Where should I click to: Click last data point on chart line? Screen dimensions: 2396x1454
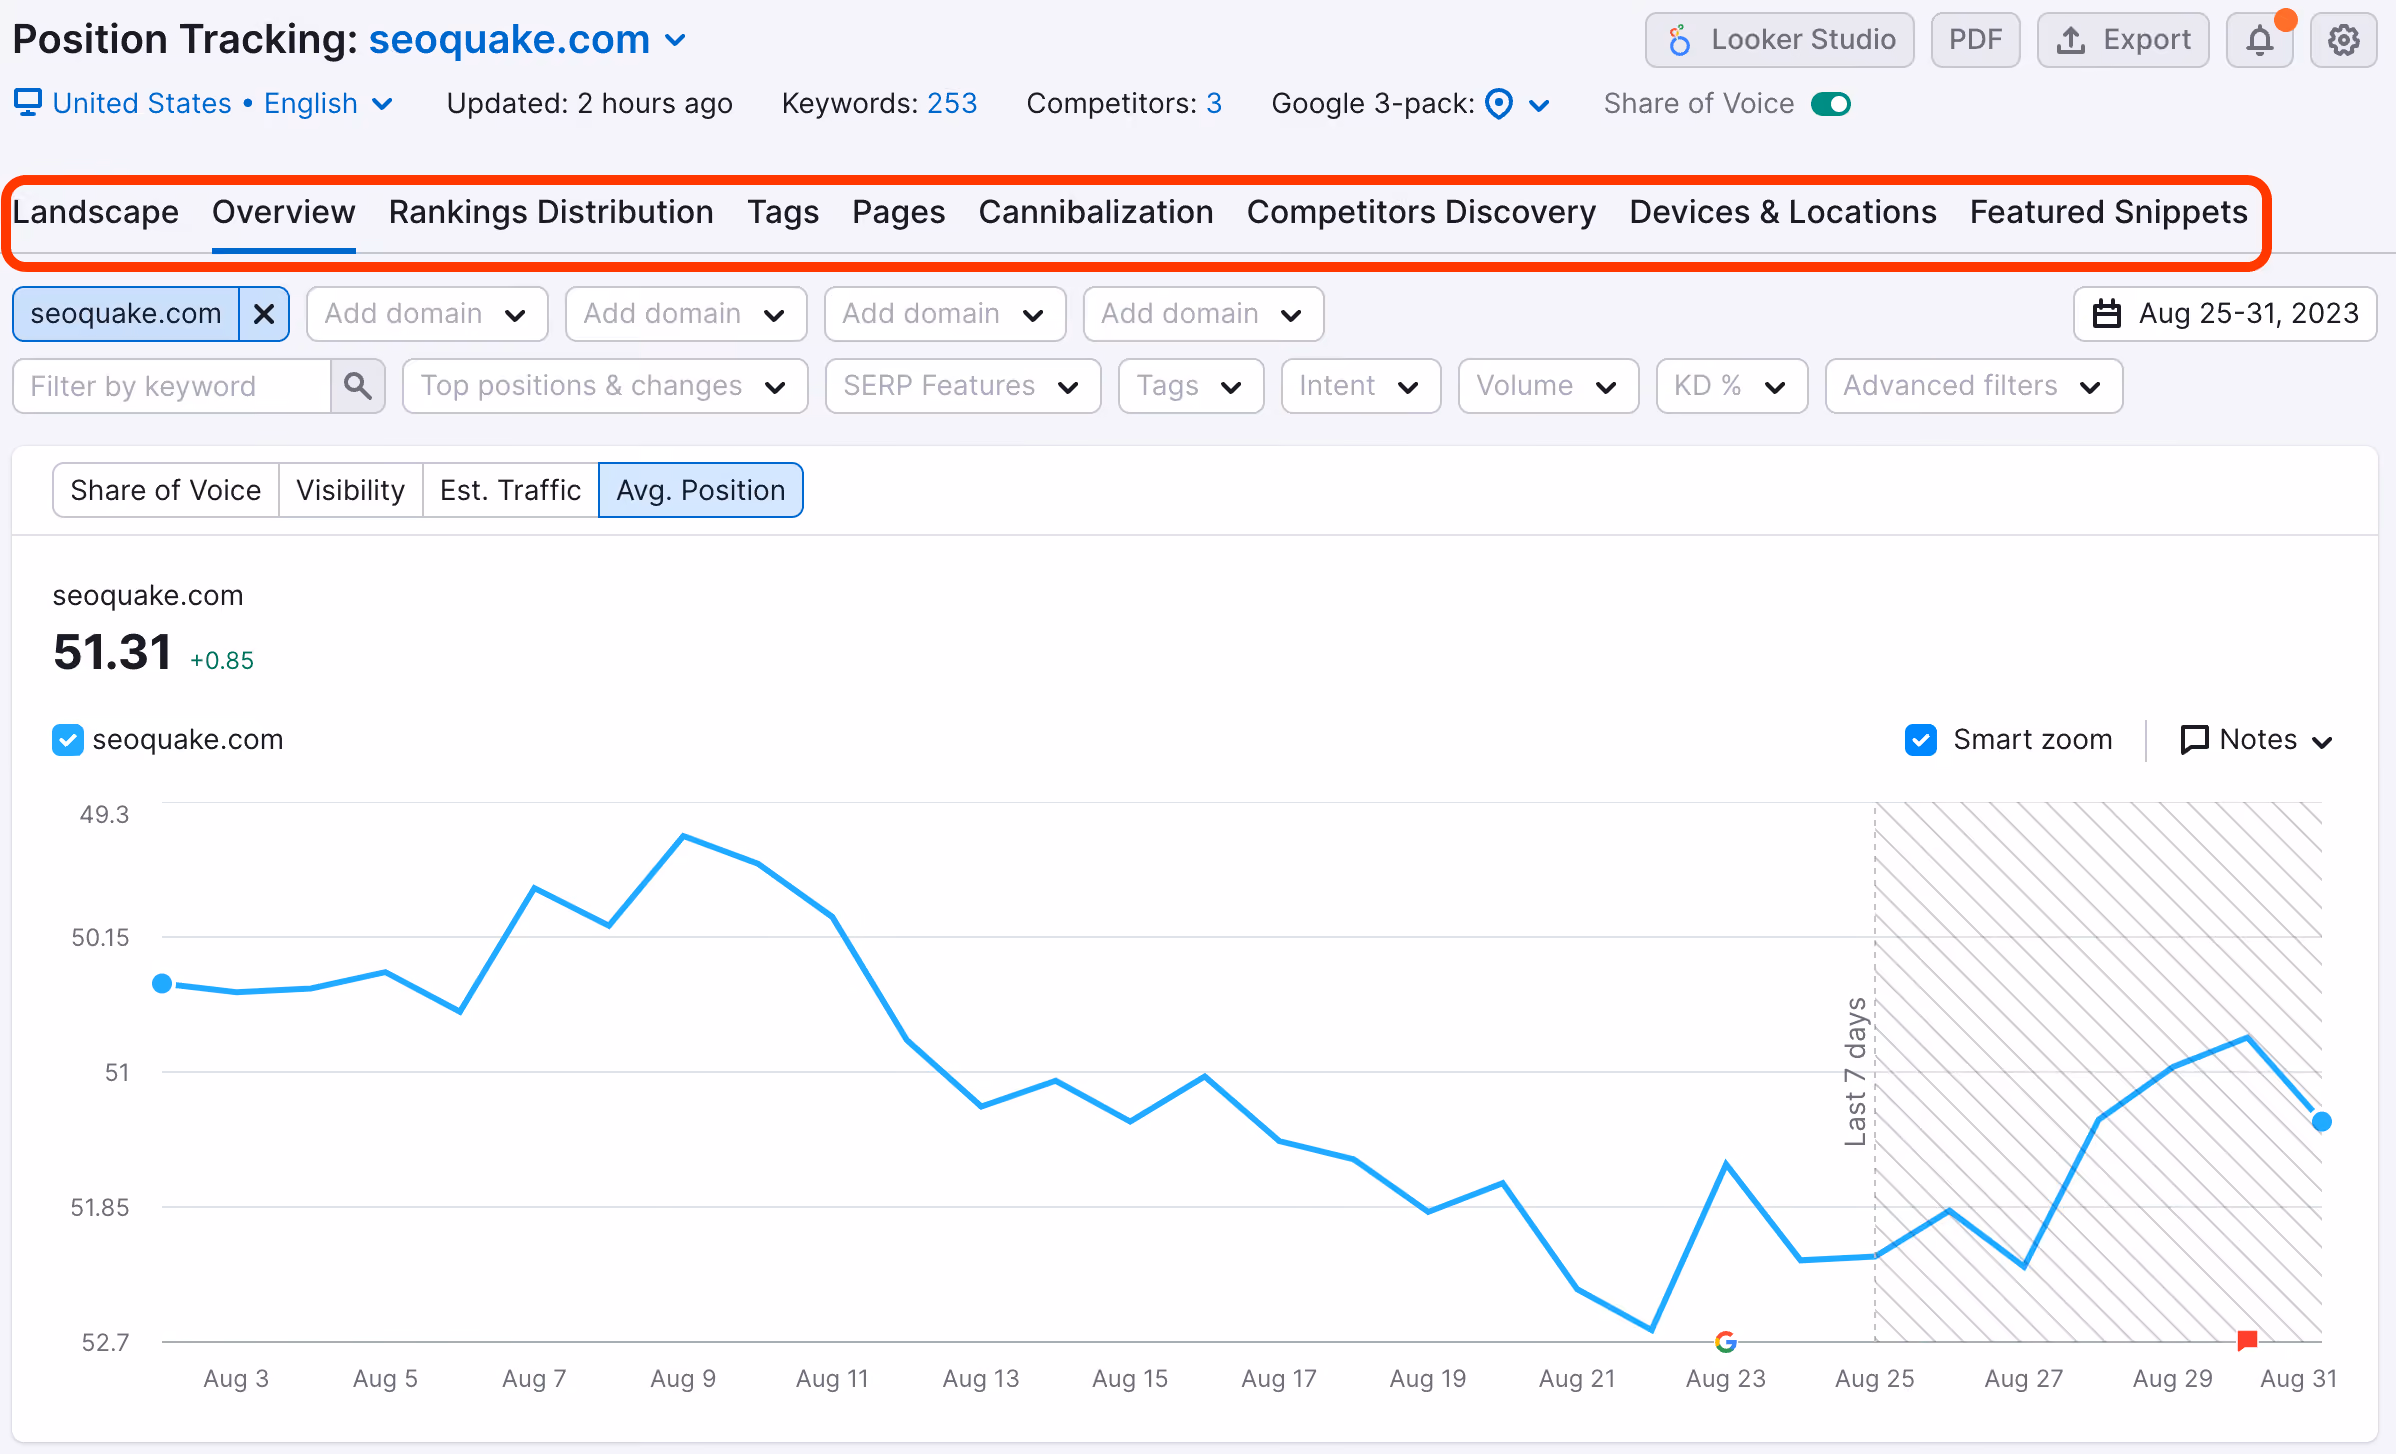2322,1122
